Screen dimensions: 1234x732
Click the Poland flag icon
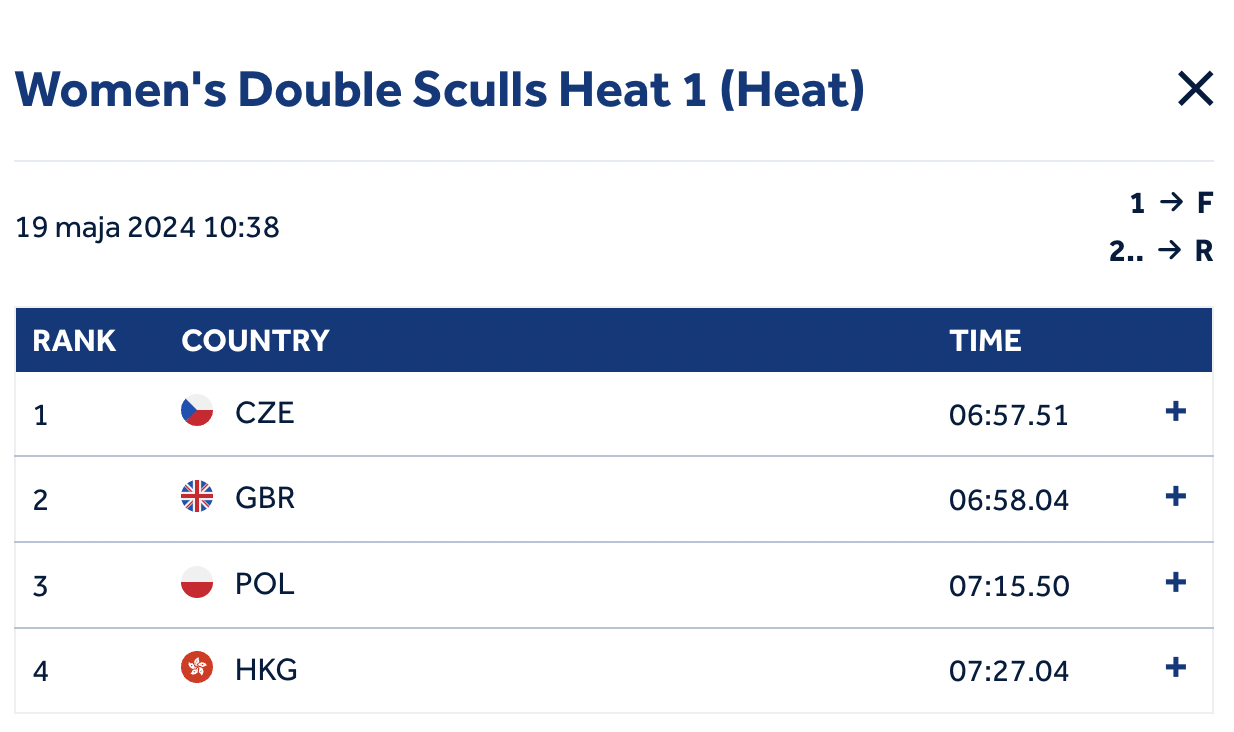(x=197, y=583)
